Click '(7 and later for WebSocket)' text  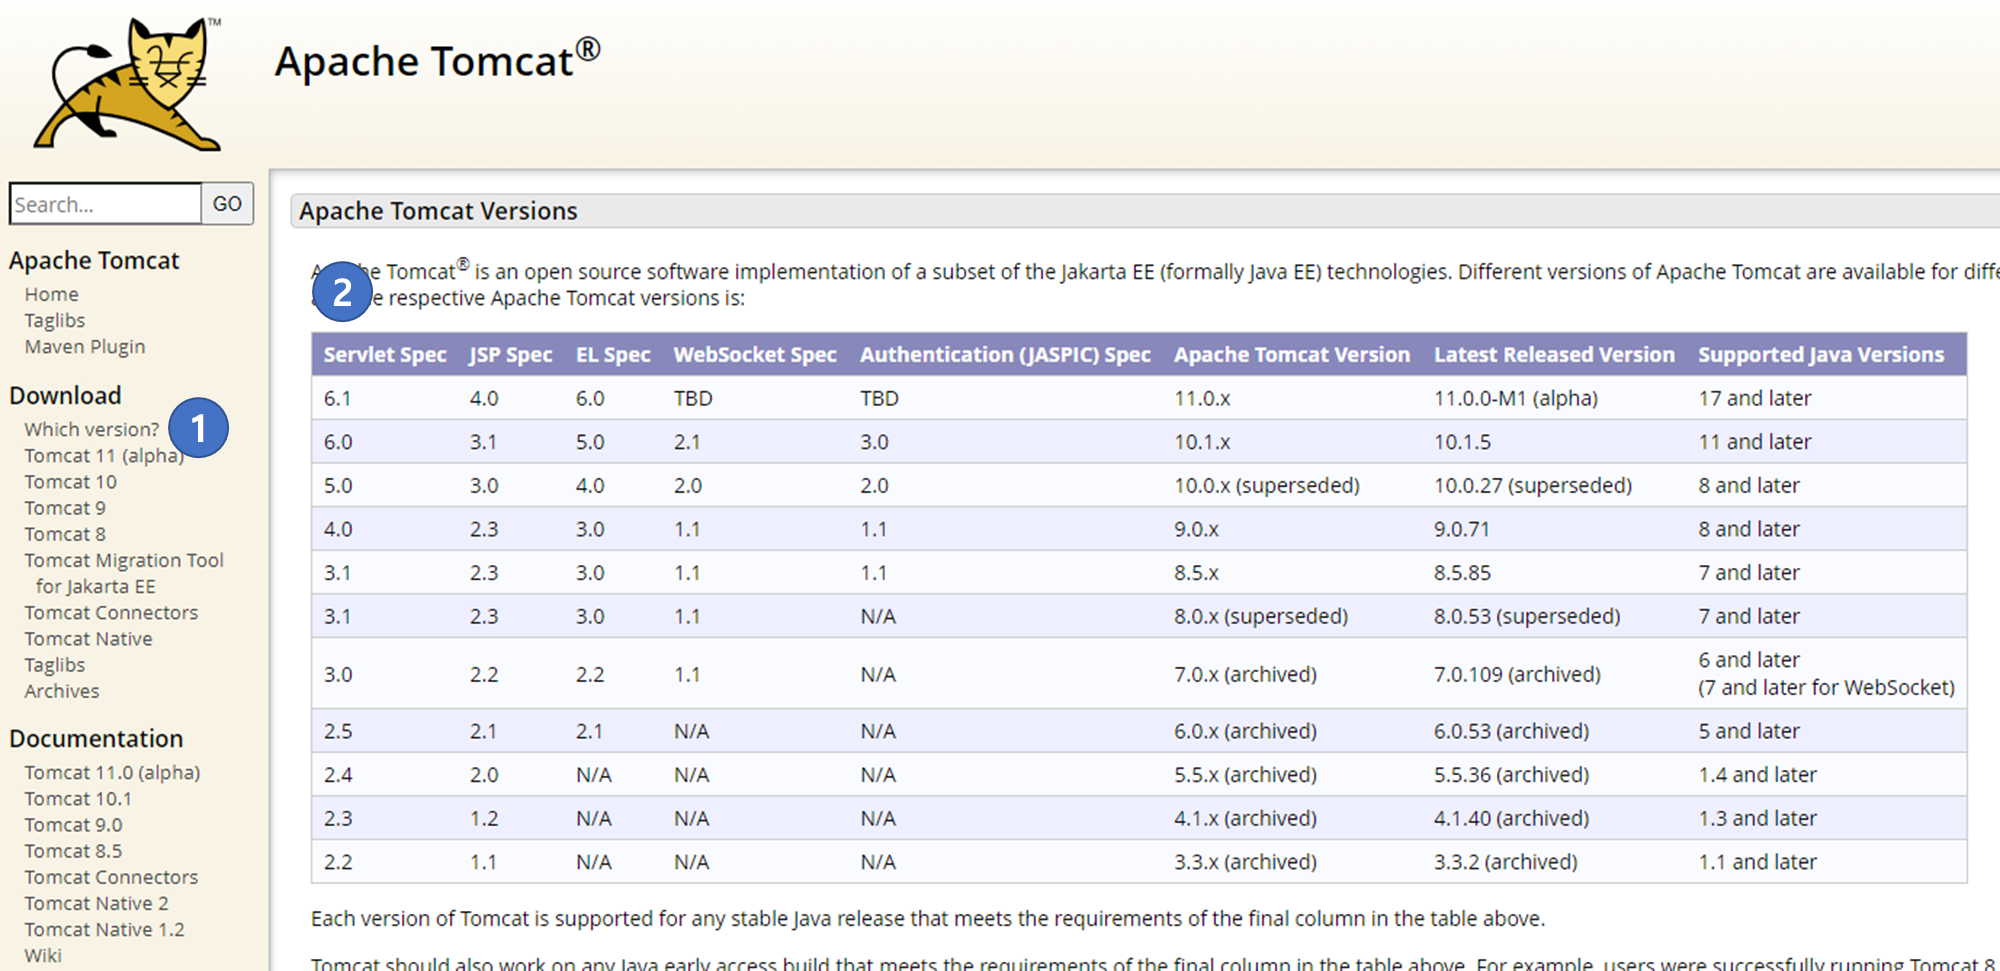[1826, 687]
